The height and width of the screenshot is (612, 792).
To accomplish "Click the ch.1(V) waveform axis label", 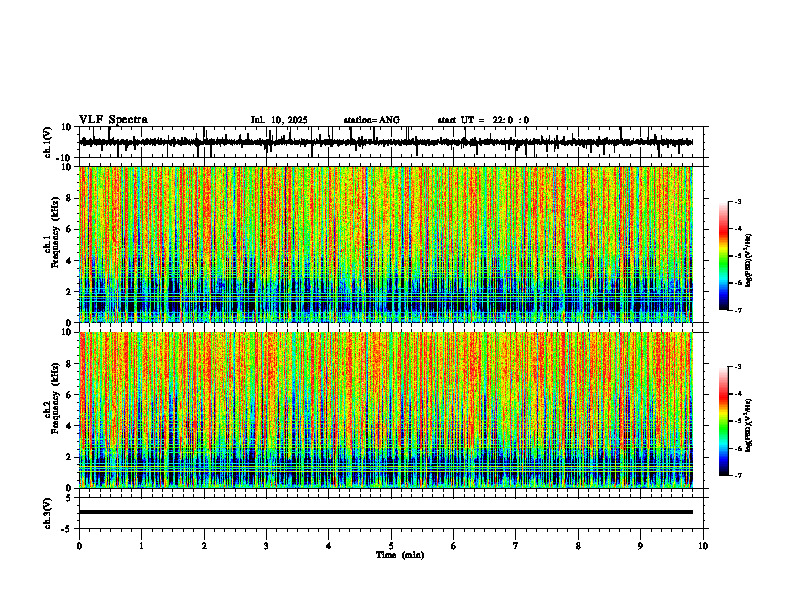I will [48, 142].
